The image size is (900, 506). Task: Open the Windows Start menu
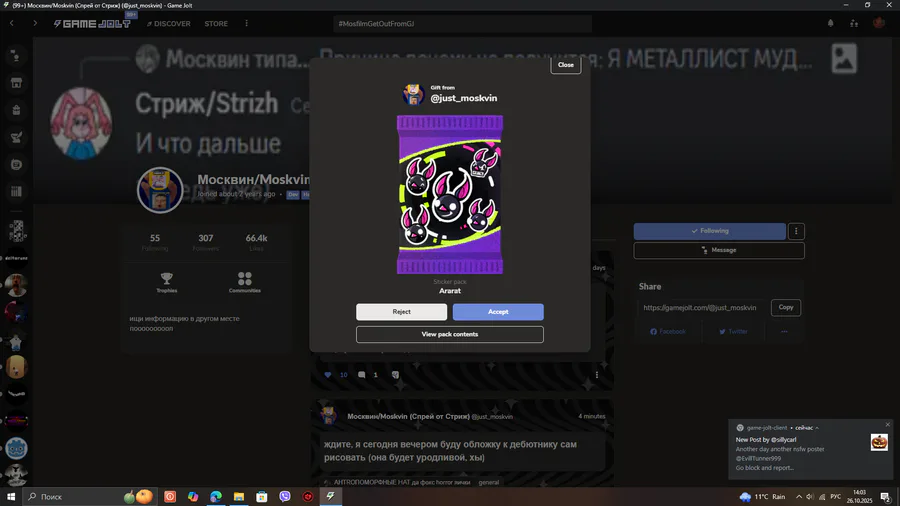click(10, 497)
